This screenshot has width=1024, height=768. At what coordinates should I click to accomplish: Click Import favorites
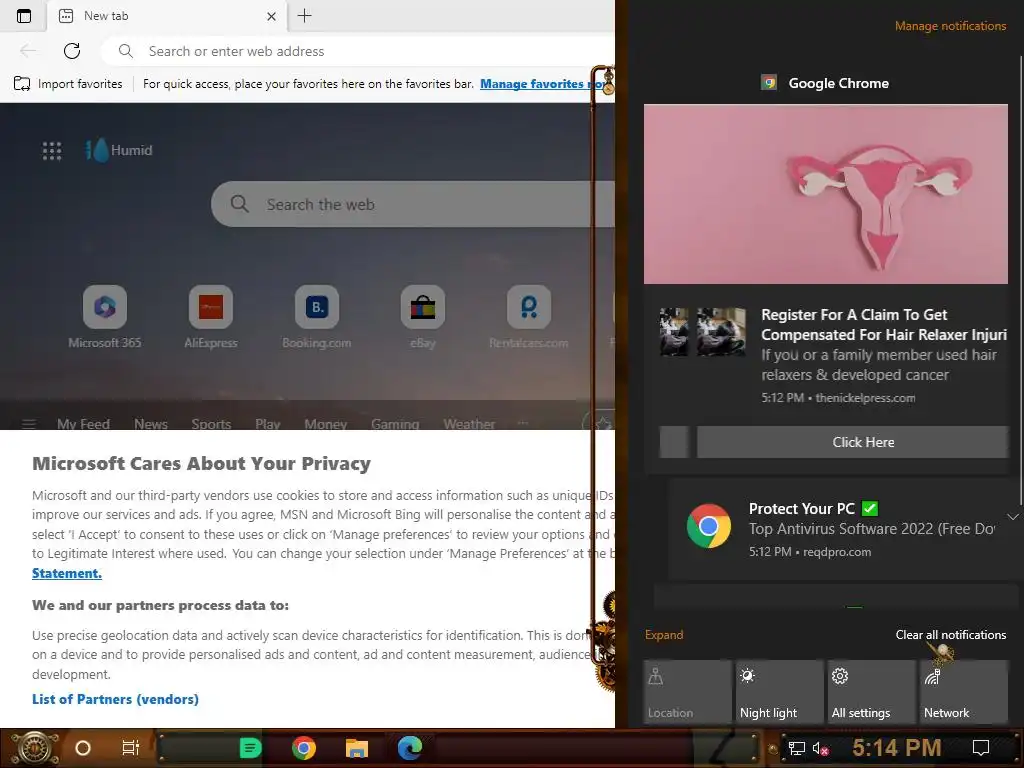68,84
